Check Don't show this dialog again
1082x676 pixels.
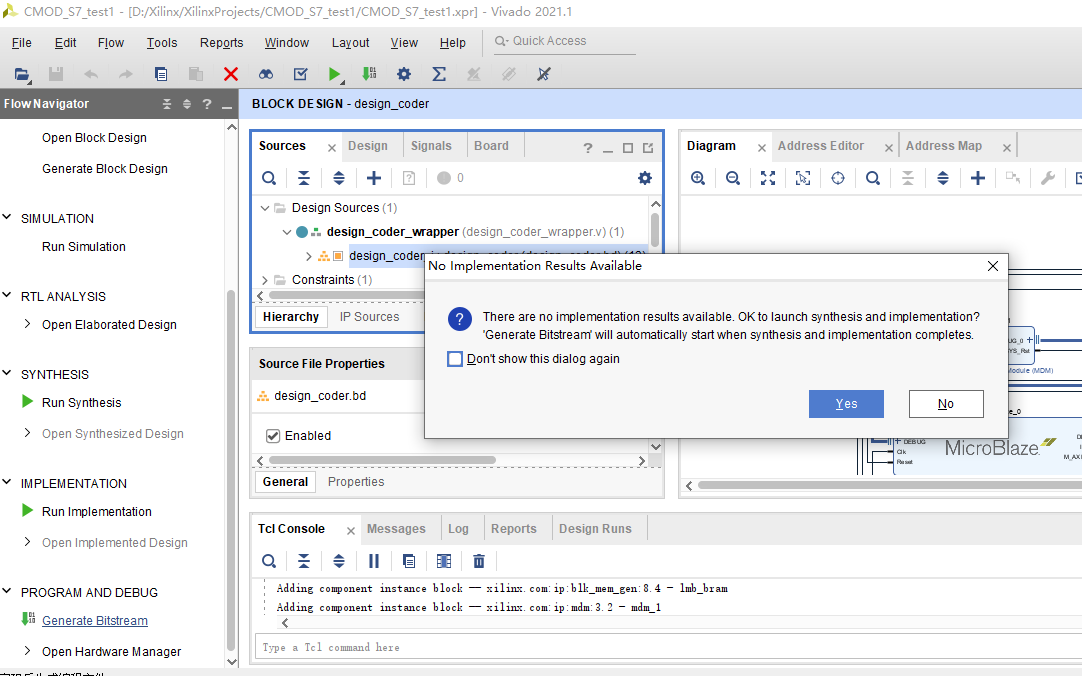pyautogui.click(x=455, y=359)
